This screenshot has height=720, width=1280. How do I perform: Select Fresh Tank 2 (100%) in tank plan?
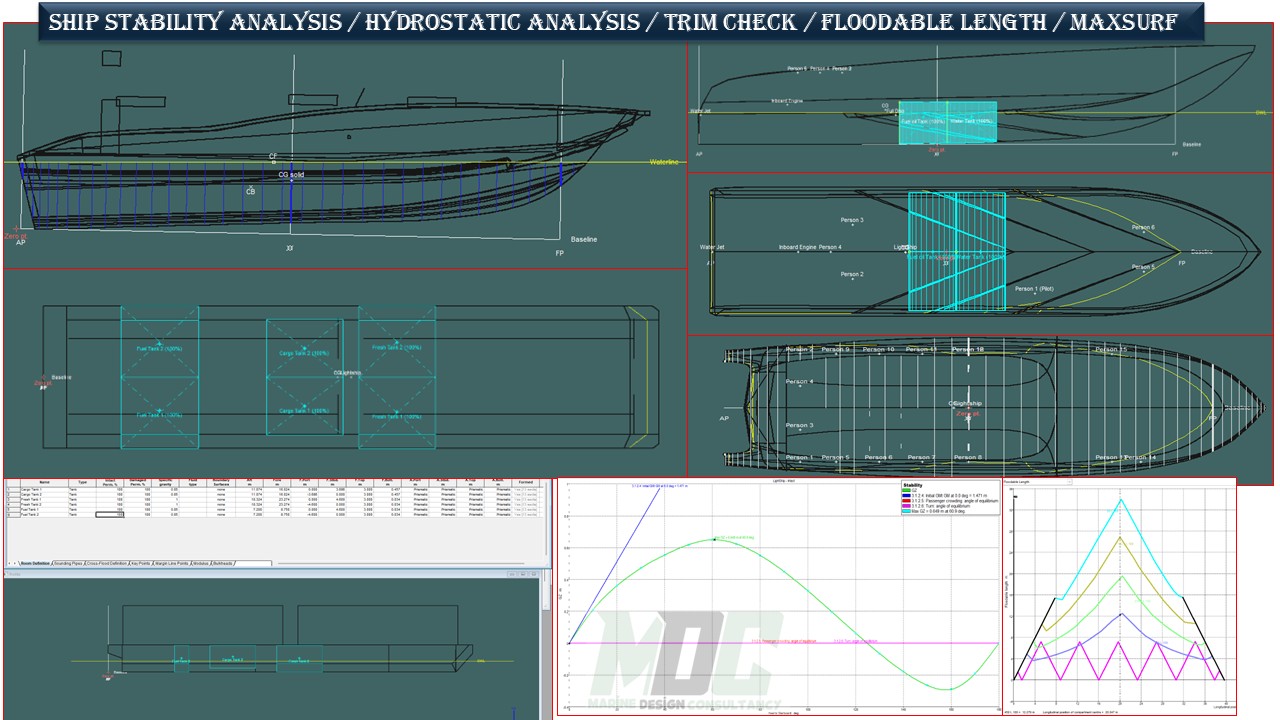click(x=398, y=348)
